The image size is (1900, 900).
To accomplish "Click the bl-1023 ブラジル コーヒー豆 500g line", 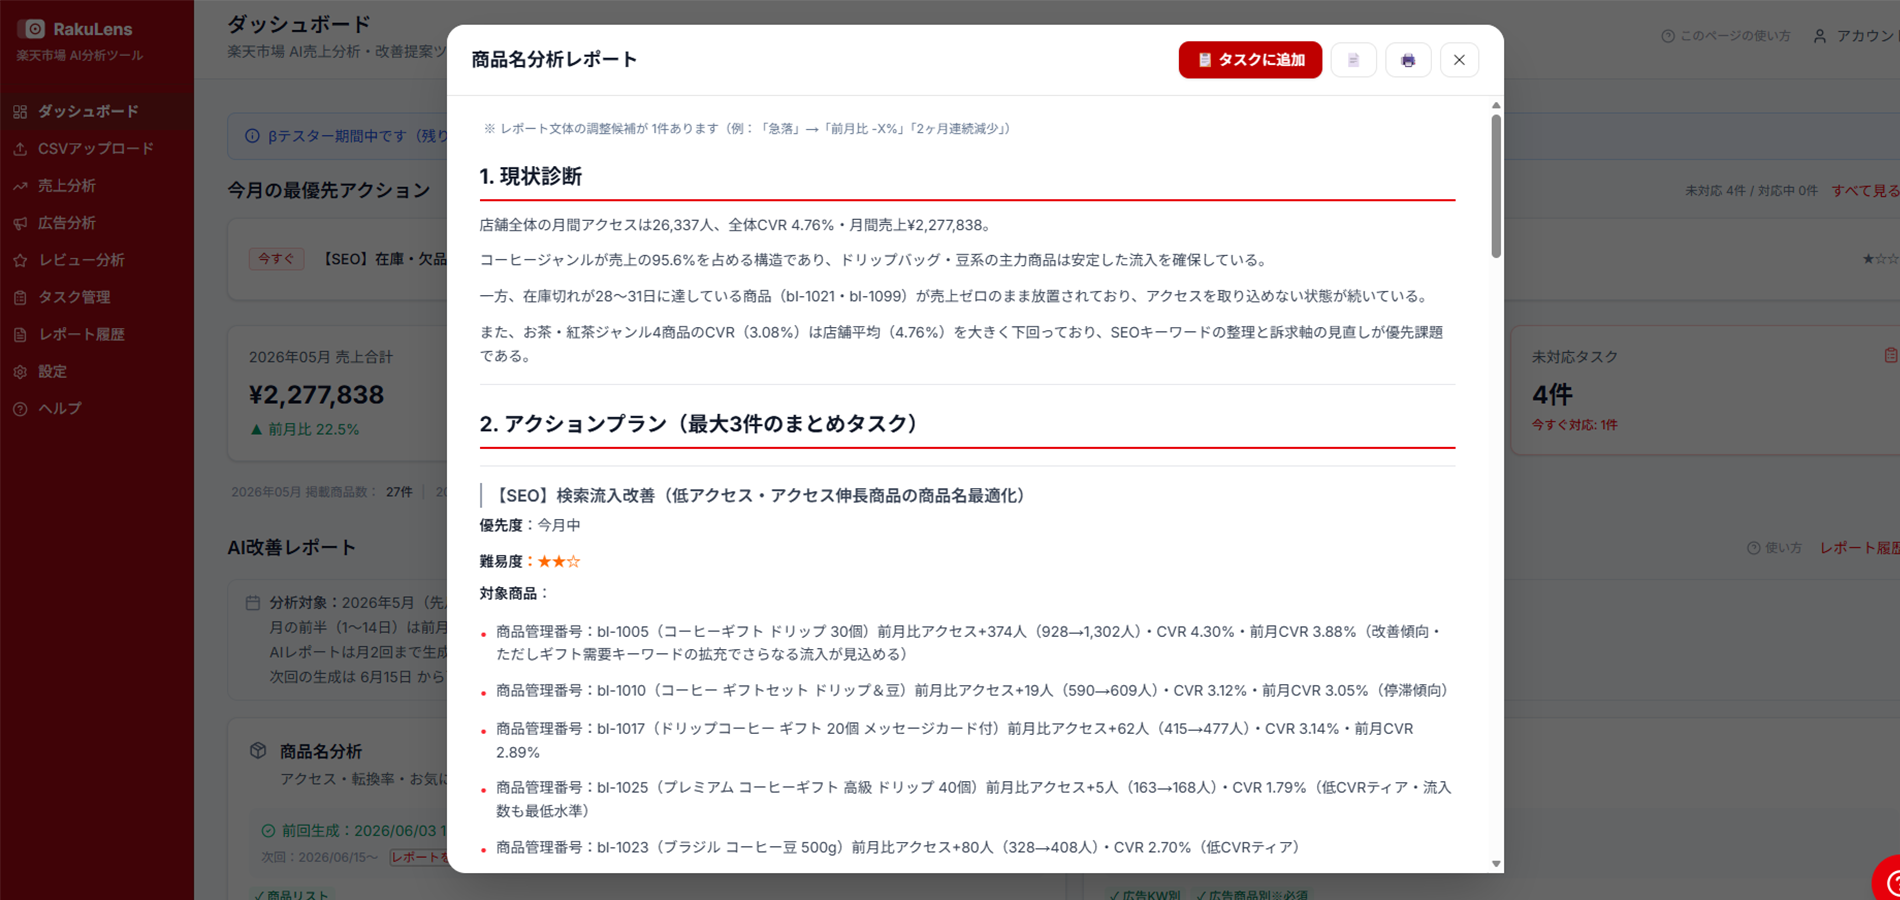I will click(900, 848).
